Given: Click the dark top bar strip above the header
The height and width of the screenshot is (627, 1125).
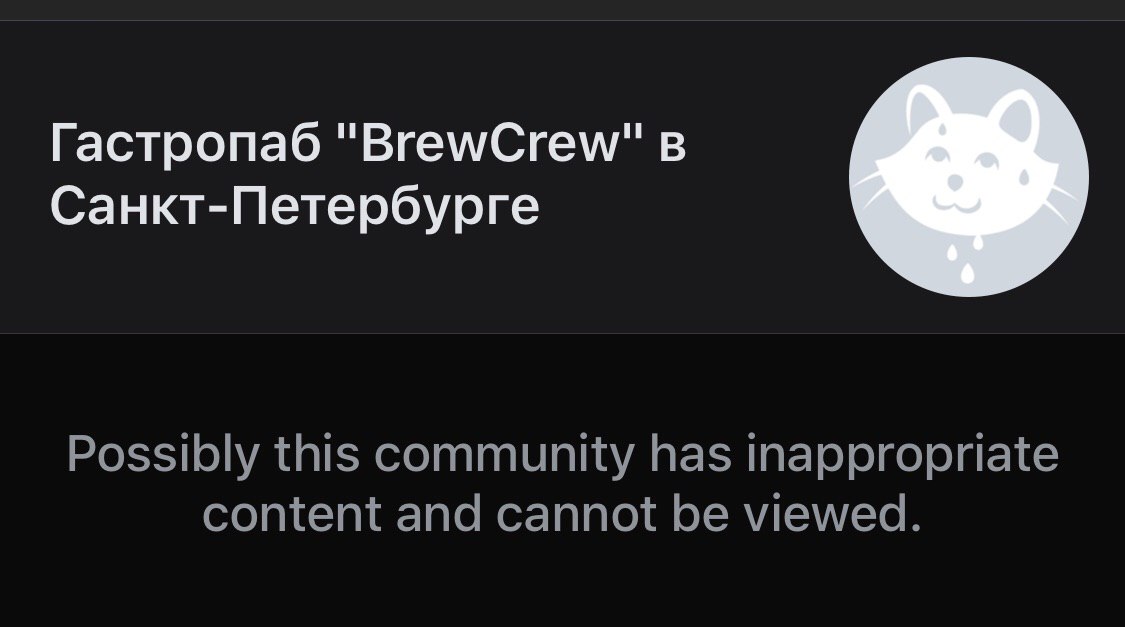Looking at the screenshot, I should [x=562, y=10].
